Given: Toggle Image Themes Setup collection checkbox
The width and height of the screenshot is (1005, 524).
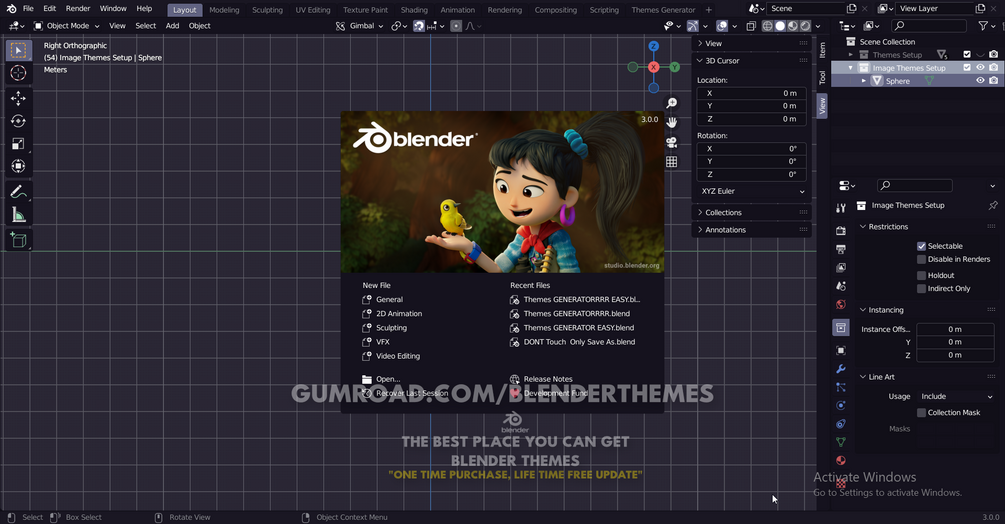Looking at the screenshot, I should point(967,67).
